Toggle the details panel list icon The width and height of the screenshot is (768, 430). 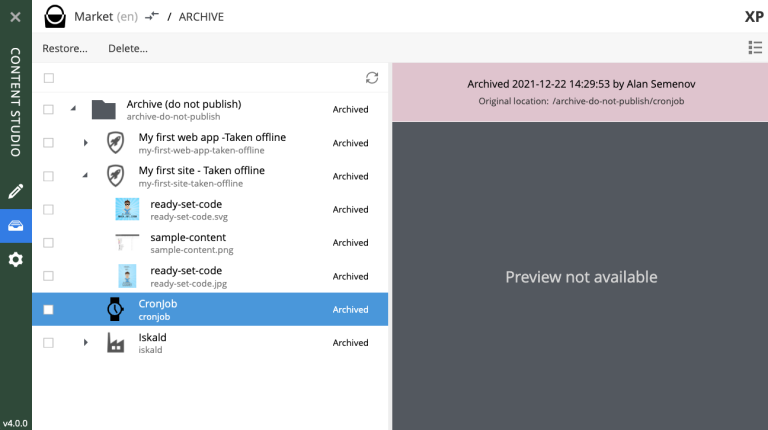click(x=754, y=48)
